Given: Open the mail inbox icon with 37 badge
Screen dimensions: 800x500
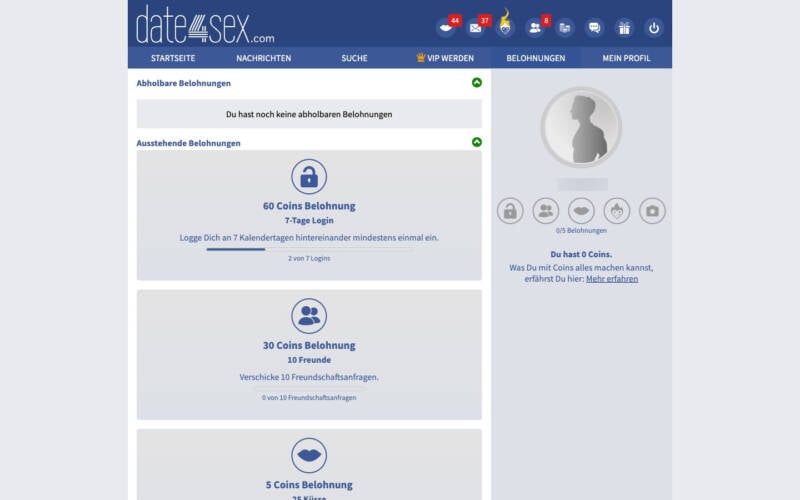Looking at the screenshot, I should point(476,28).
